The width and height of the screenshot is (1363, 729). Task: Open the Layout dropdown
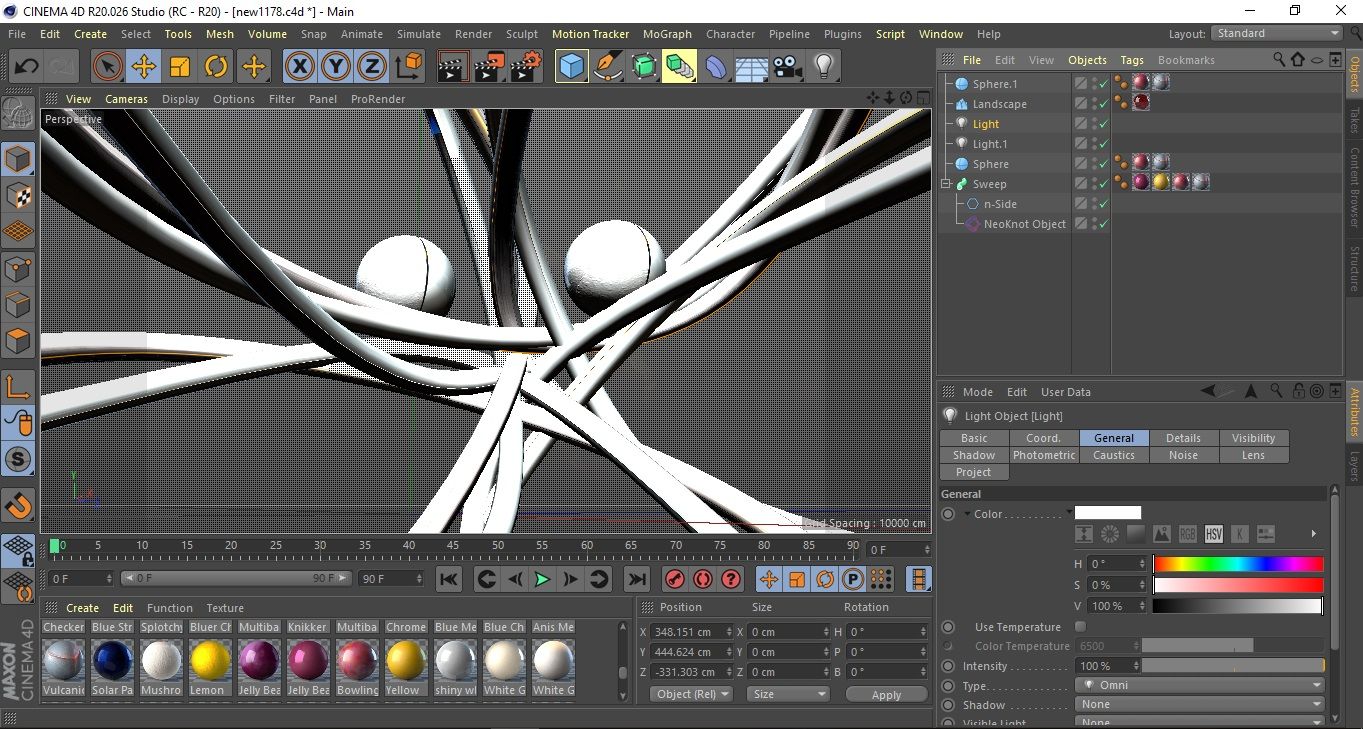[1276, 33]
